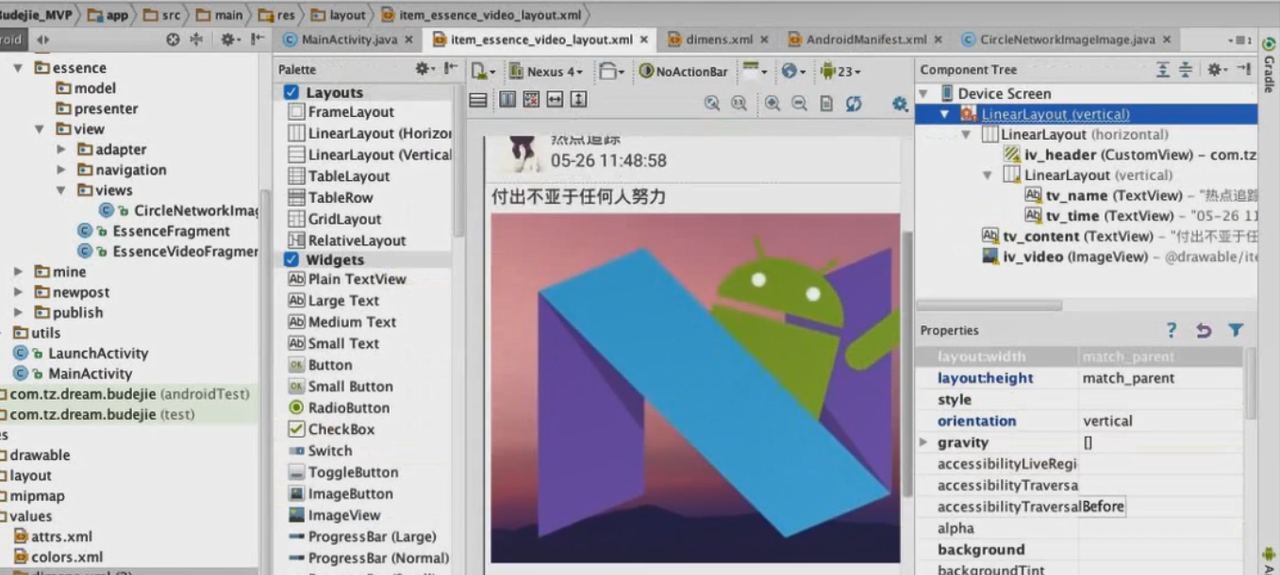Hide the Palette panel
The width and height of the screenshot is (1280, 575).
pyautogui.click(x=451, y=69)
